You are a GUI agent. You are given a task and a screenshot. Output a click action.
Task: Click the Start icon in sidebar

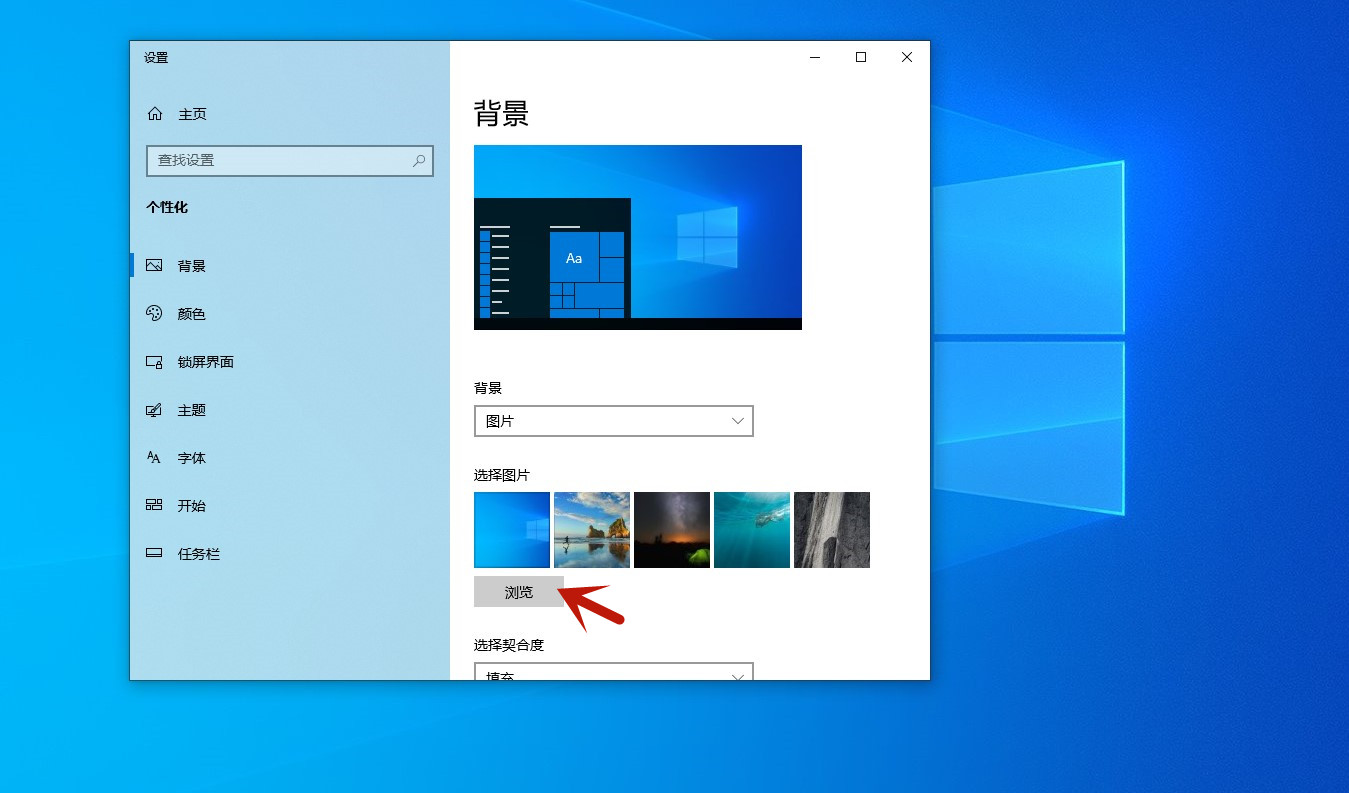point(154,506)
